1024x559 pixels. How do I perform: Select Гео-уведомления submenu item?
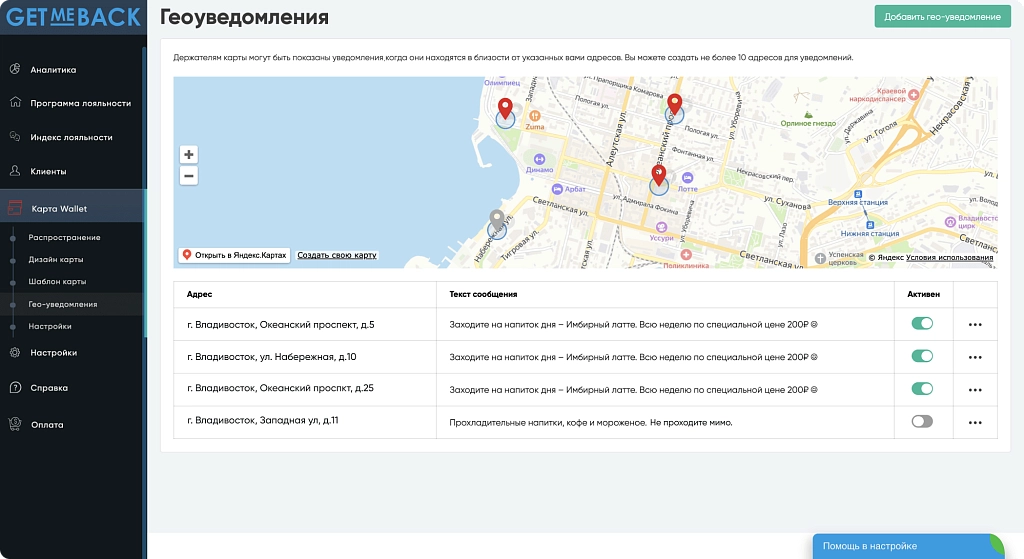click(x=63, y=304)
